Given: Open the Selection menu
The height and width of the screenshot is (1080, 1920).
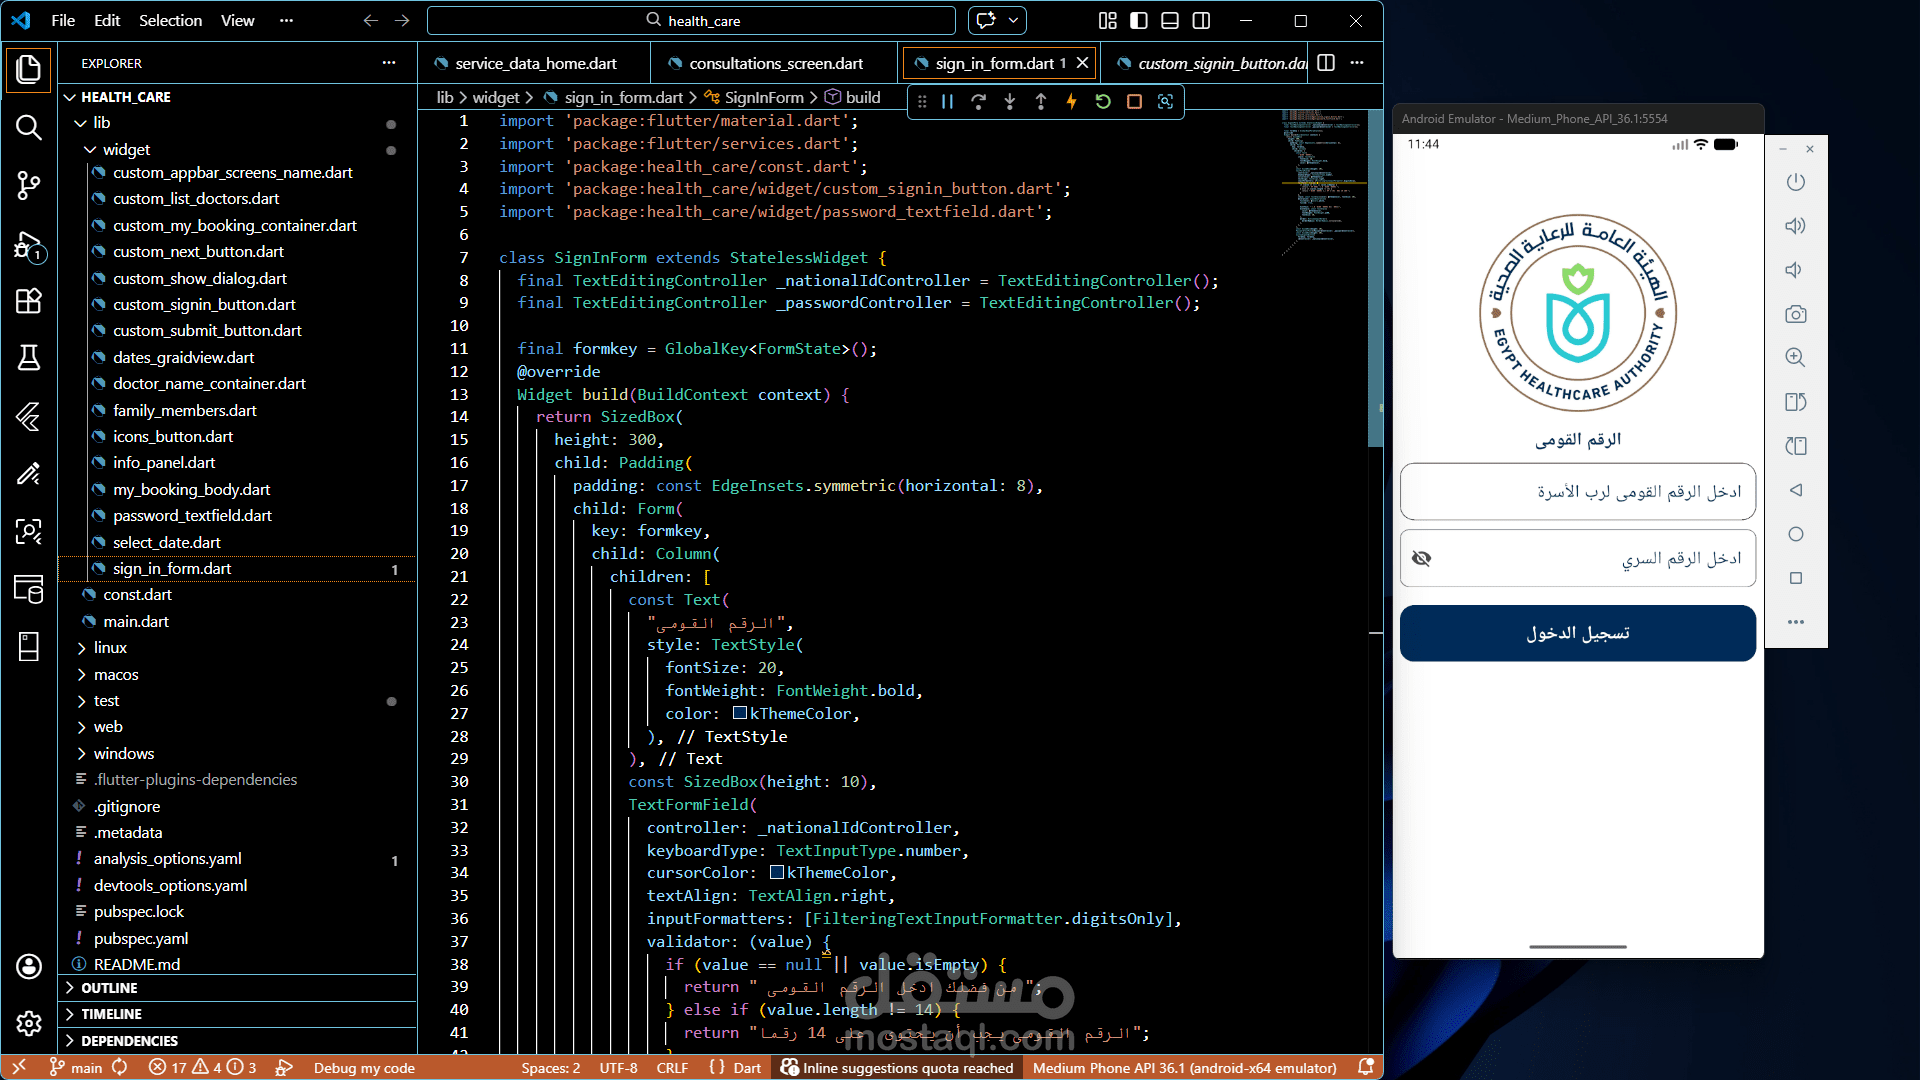Looking at the screenshot, I should (170, 20).
